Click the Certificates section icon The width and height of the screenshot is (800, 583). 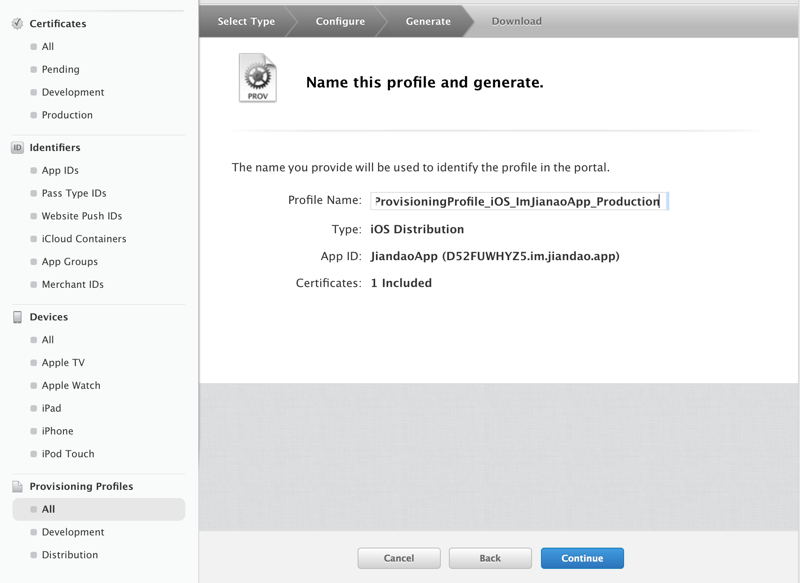17,23
